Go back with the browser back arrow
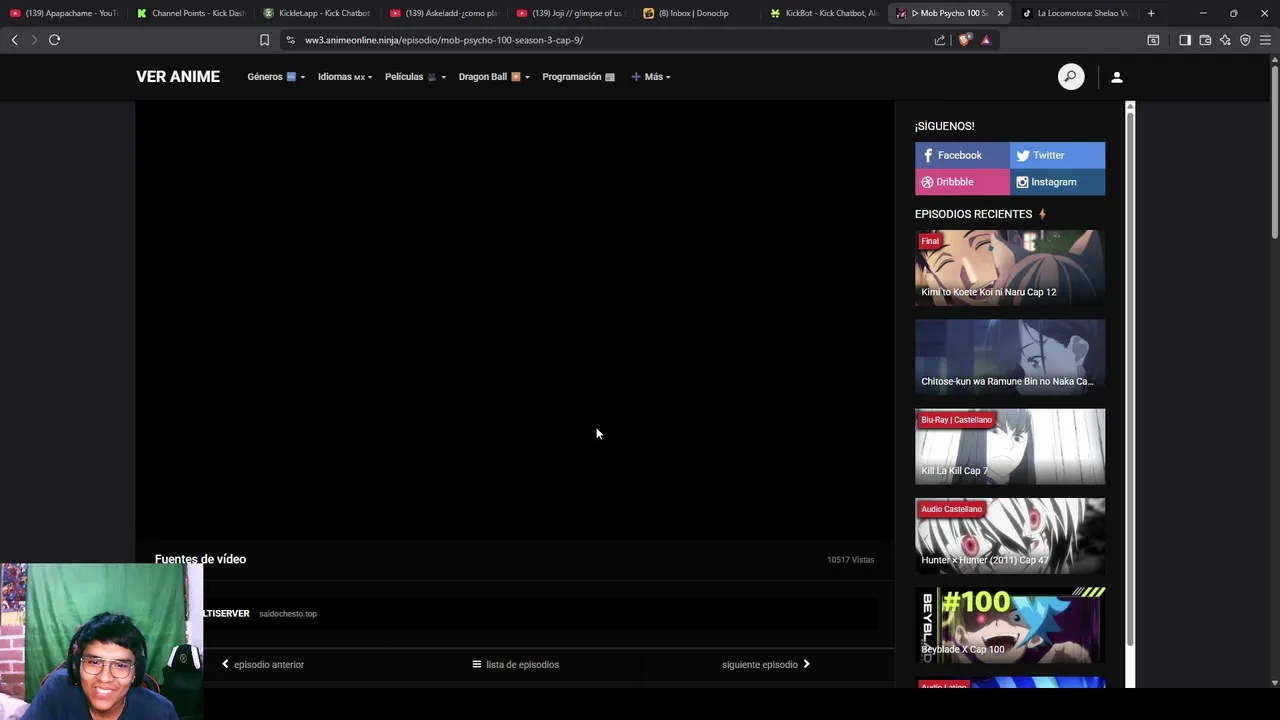Image resolution: width=1280 pixels, height=720 pixels. point(14,40)
